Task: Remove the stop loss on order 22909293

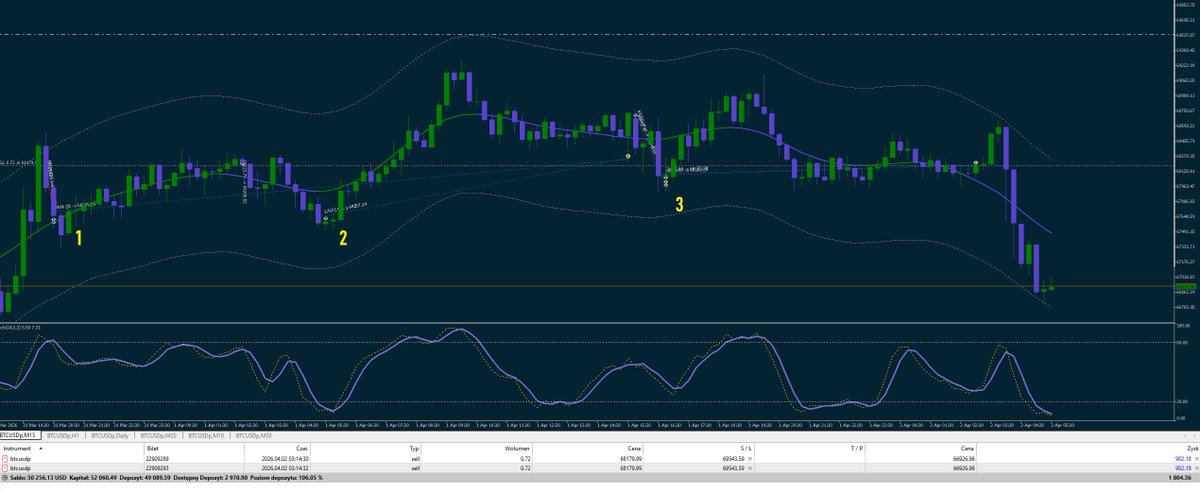Action: pos(749,467)
